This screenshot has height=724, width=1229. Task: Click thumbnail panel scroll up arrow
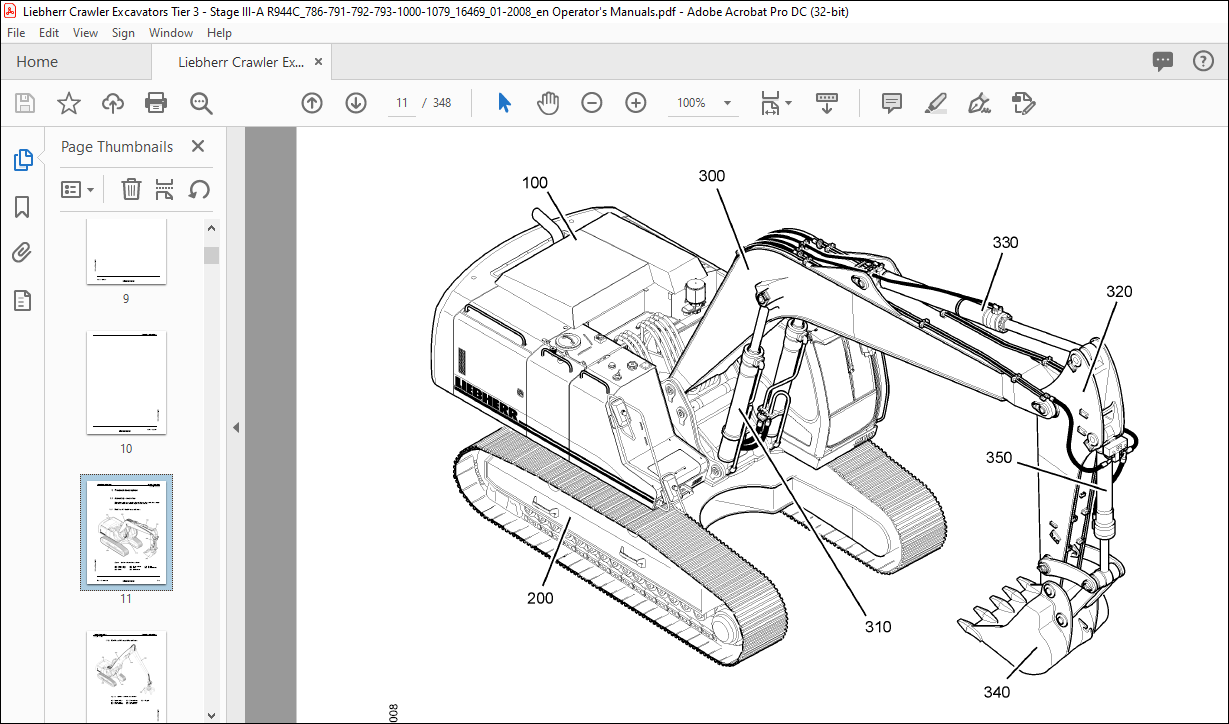(x=211, y=227)
